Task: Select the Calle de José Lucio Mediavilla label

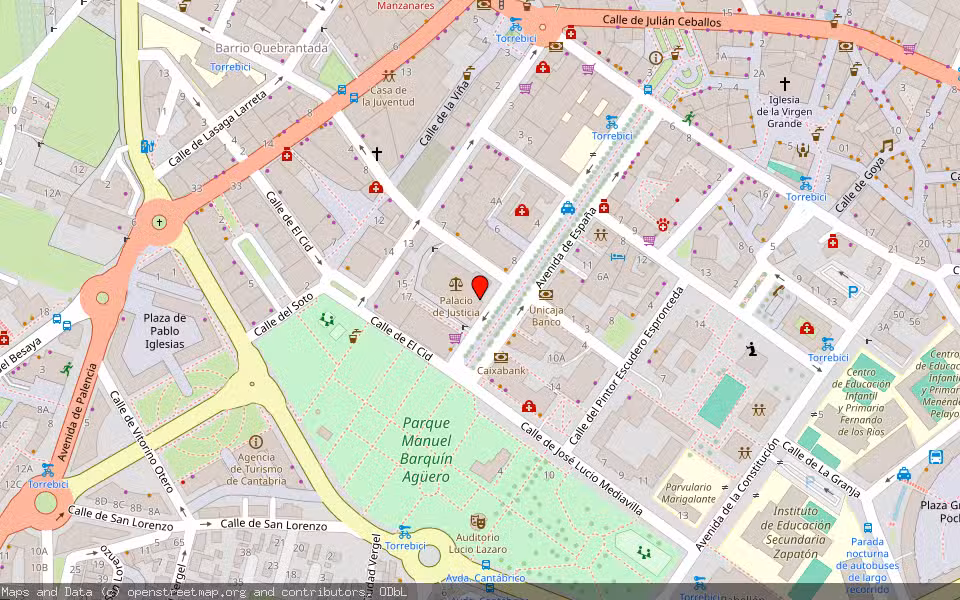Action: point(582,468)
